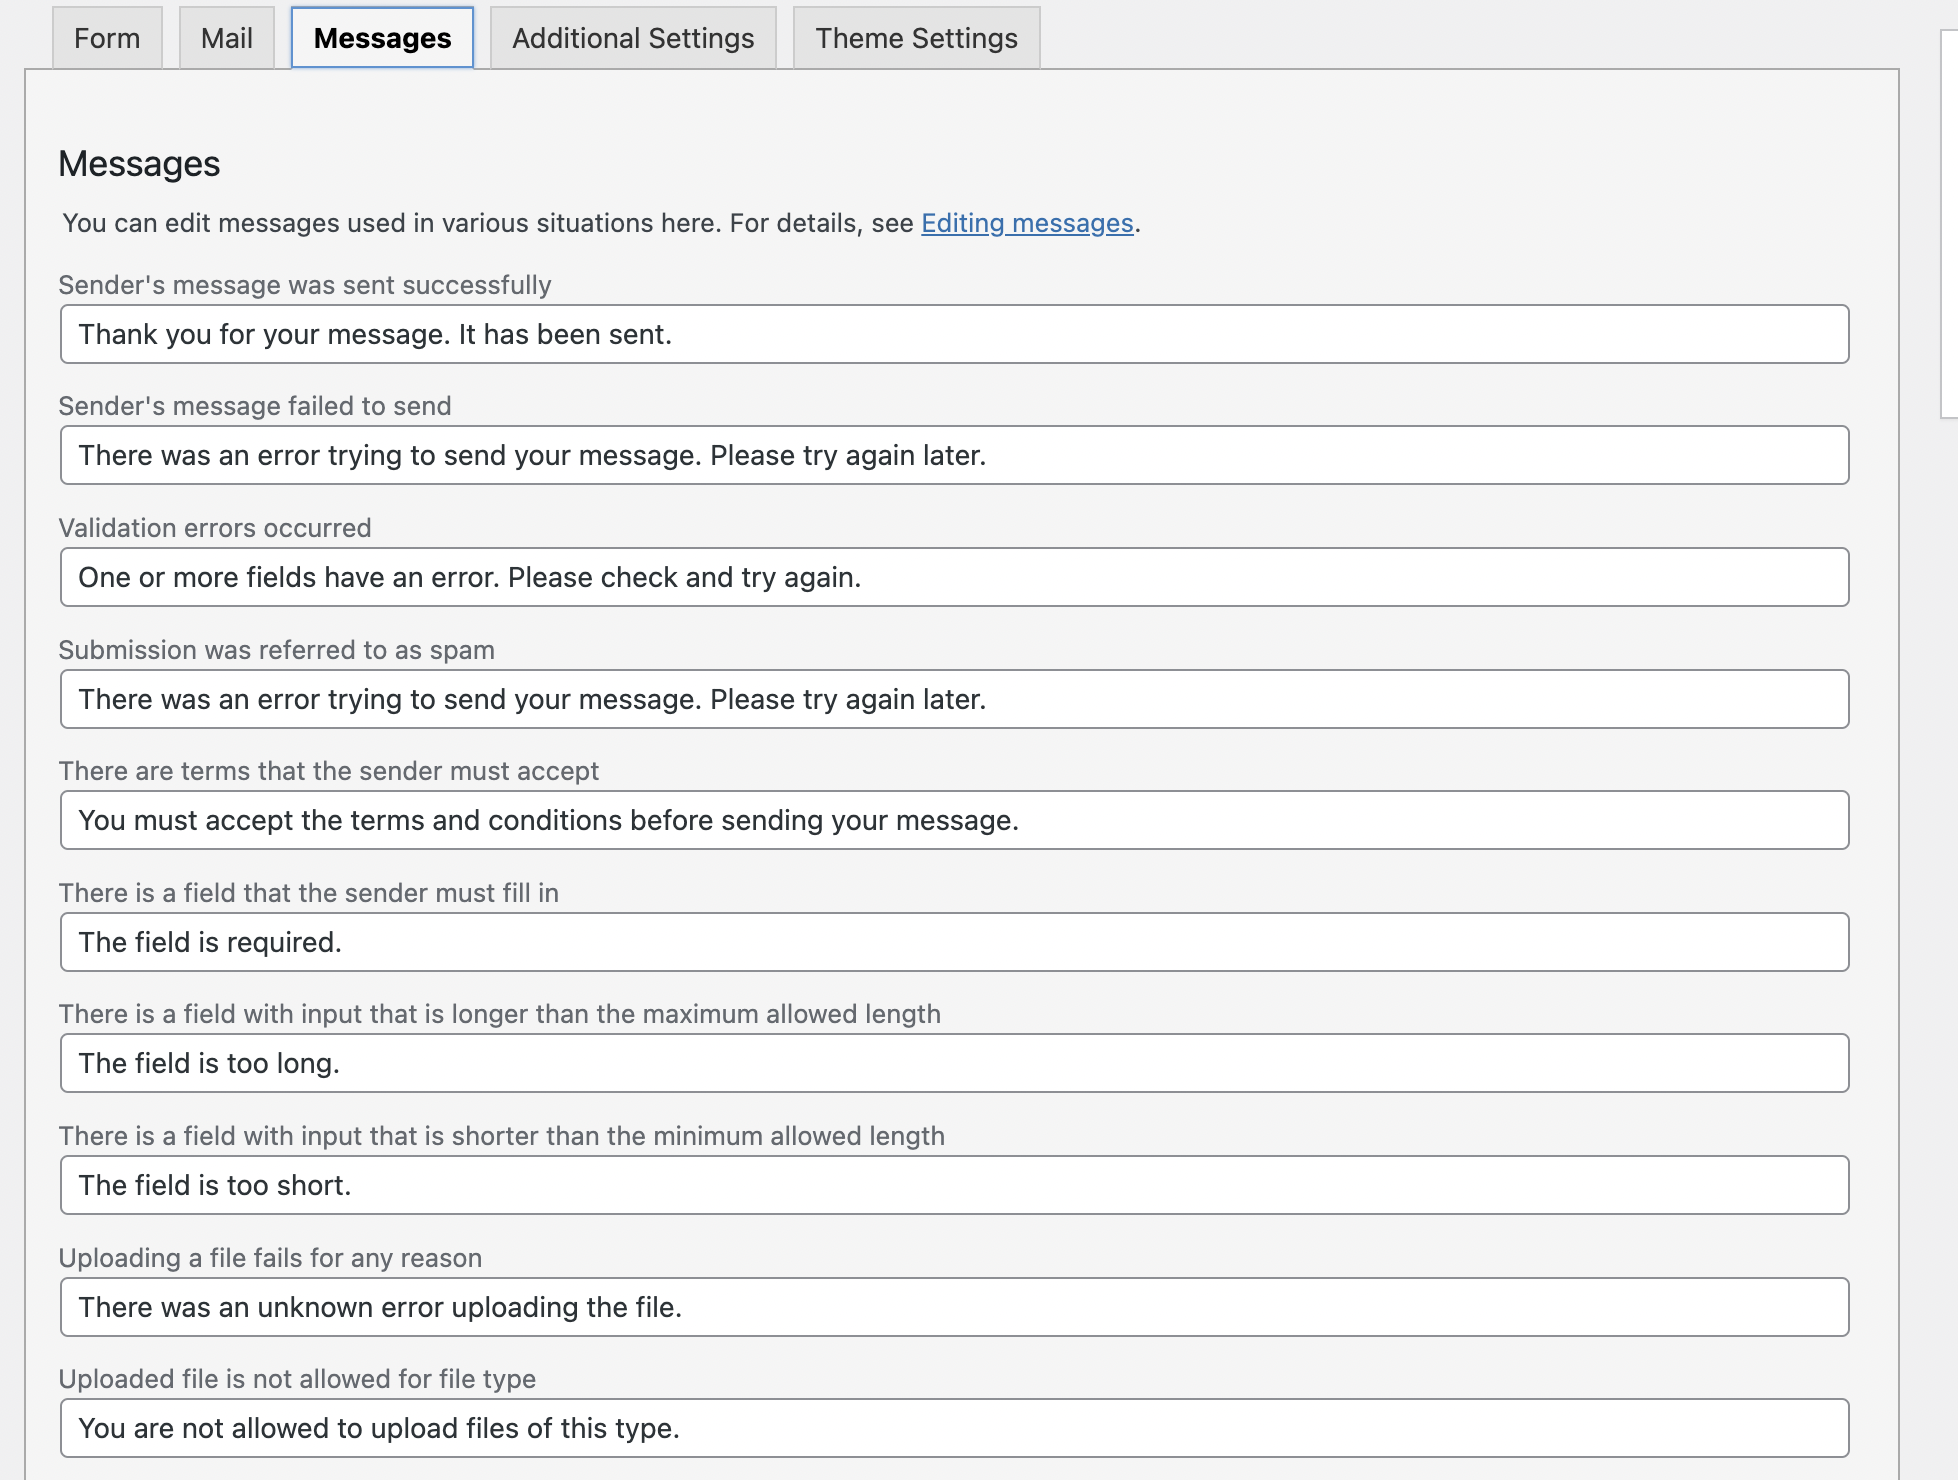Select the Messages tab
This screenshot has height=1480, width=1958.
coord(382,38)
